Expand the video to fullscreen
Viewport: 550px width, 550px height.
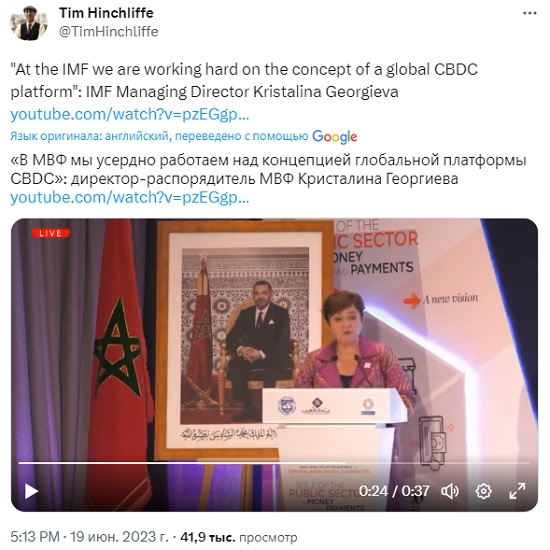pyautogui.click(x=517, y=491)
